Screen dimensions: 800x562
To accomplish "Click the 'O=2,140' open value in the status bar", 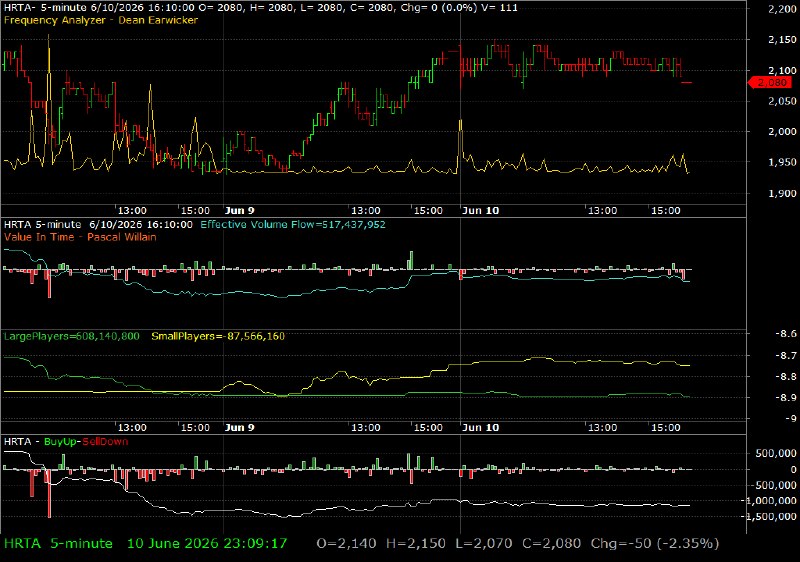I will [346, 544].
